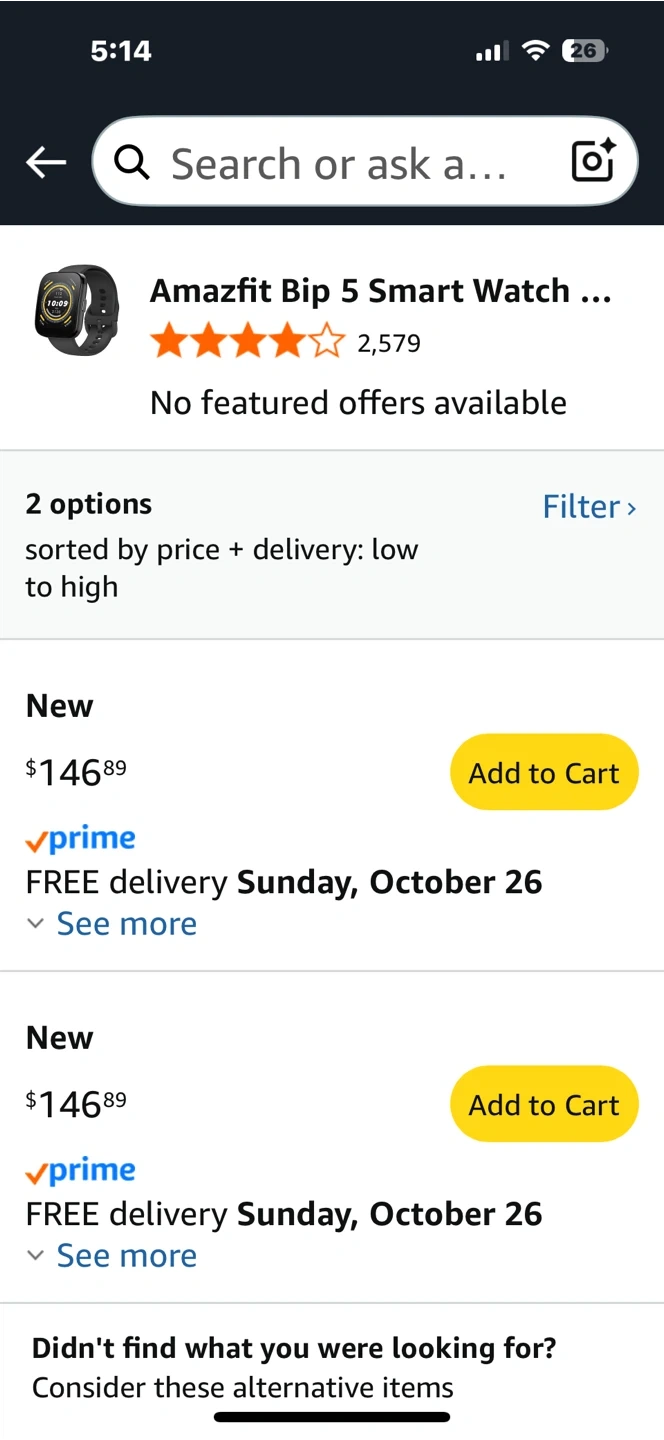Open the camera lens visual search

pos(592,161)
